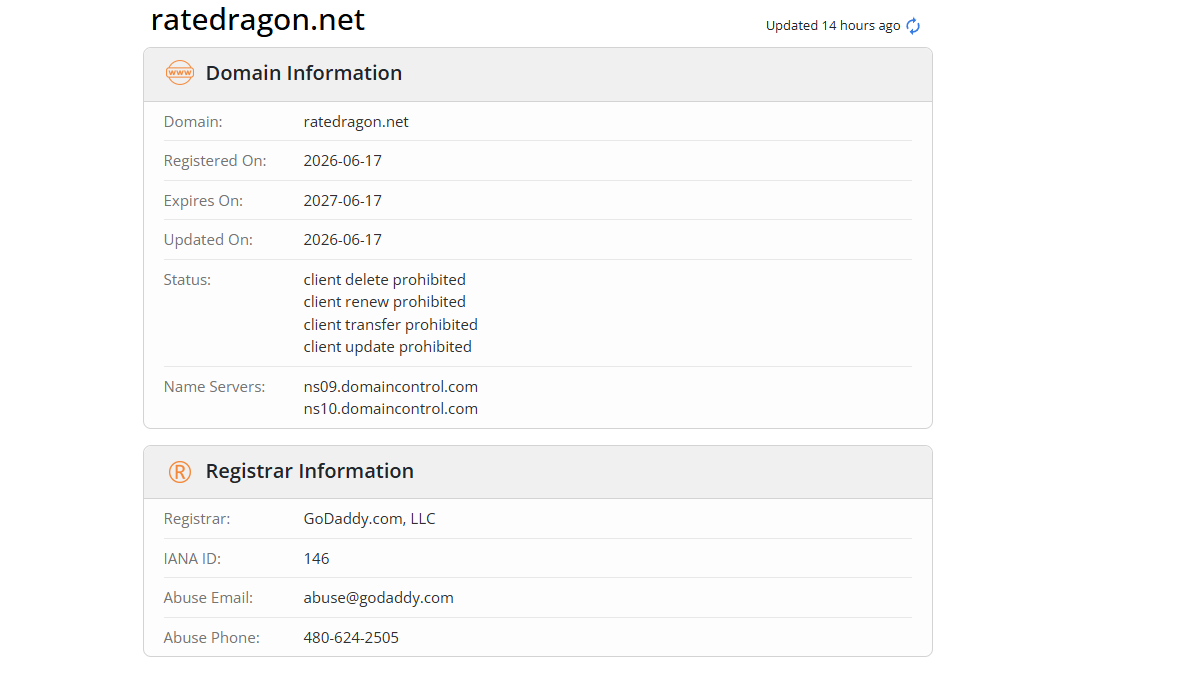The height and width of the screenshot is (678, 1189).
Task: Click the ratedragon.net page title
Action: click(x=258, y=20)
